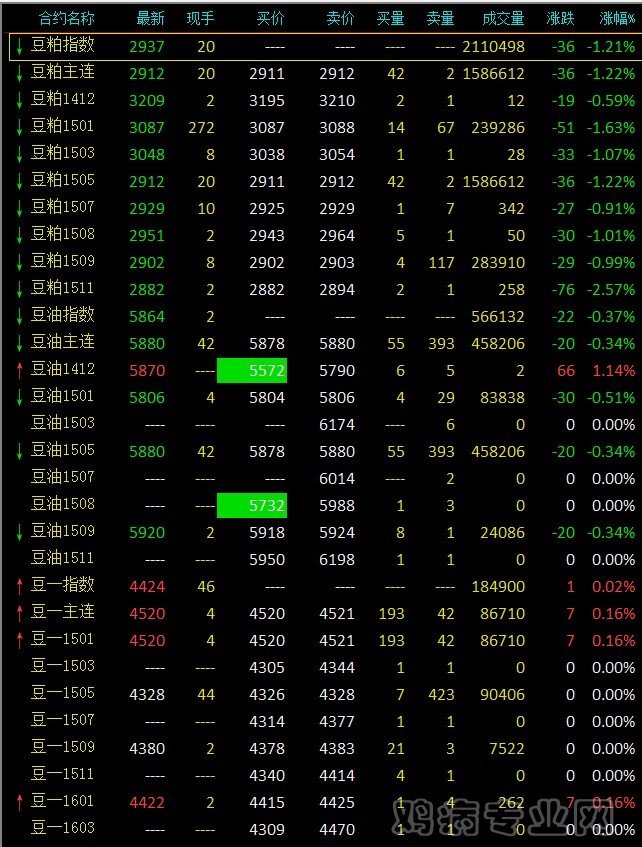The width and height of the screenshot is (642, 847).
Task: Pick the 豆粕1507 contract
Action: coord(63,207)
